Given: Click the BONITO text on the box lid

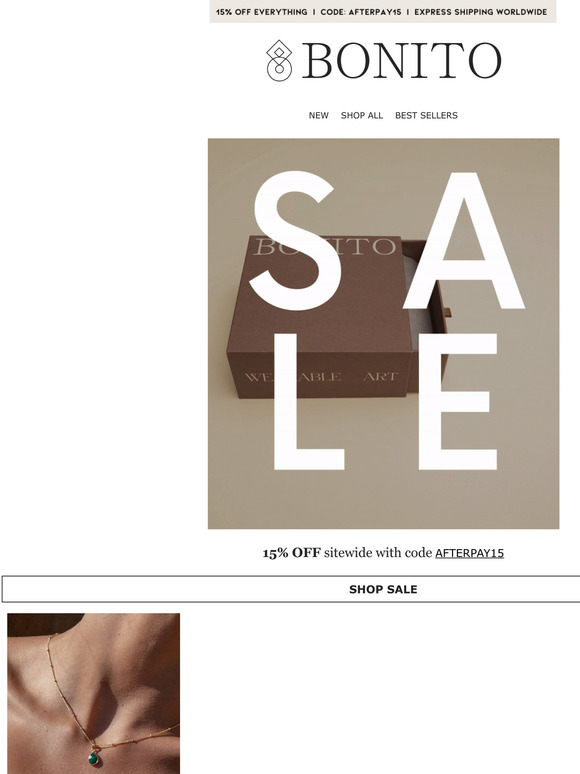Looking at the screenshot, I should (x=324, y=246).
